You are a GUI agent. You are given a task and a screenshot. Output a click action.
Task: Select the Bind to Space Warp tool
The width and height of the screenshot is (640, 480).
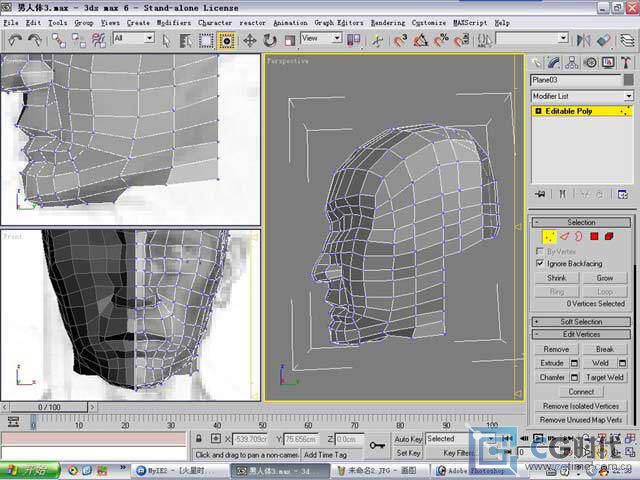pyautogui.click(x=99, y=40)
